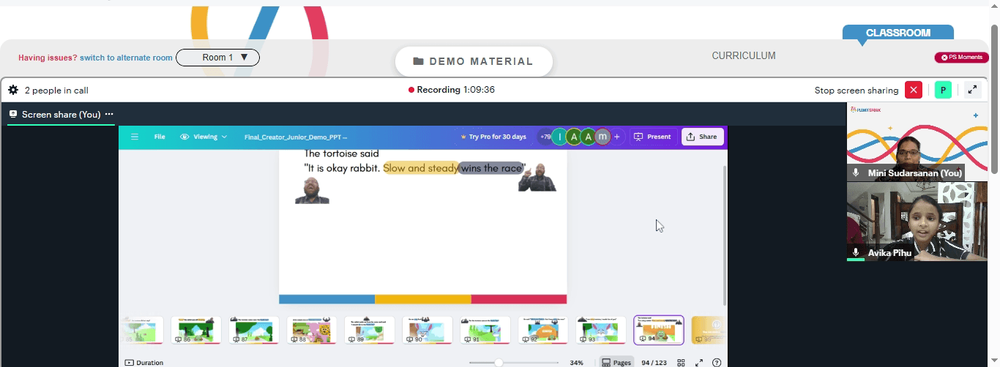Open the Canva Share button
Image resolution: width=1000 pixels, height=367 pixels.
tap(702, 137)
